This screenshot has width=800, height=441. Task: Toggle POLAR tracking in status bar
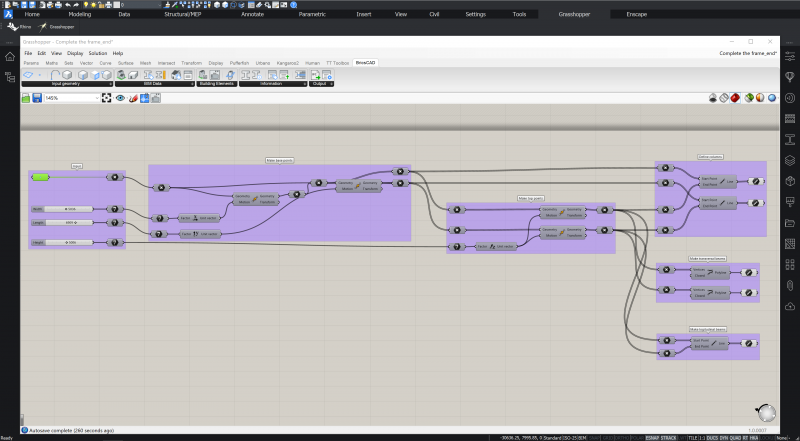pyautogui.click(x=636, y=438)
